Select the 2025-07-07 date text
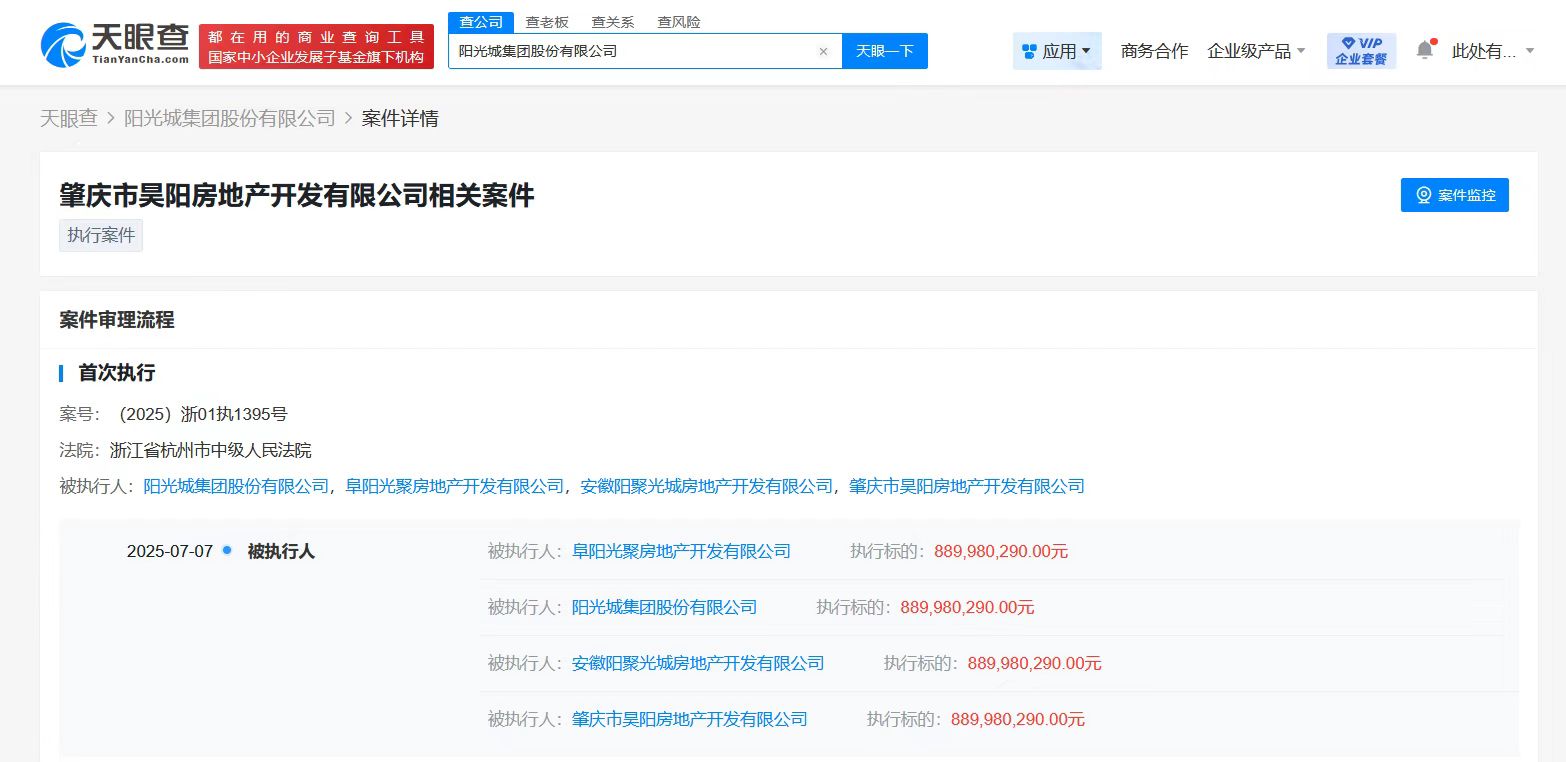The width and height of the screenshot is (1566, 762). point(170,551)
